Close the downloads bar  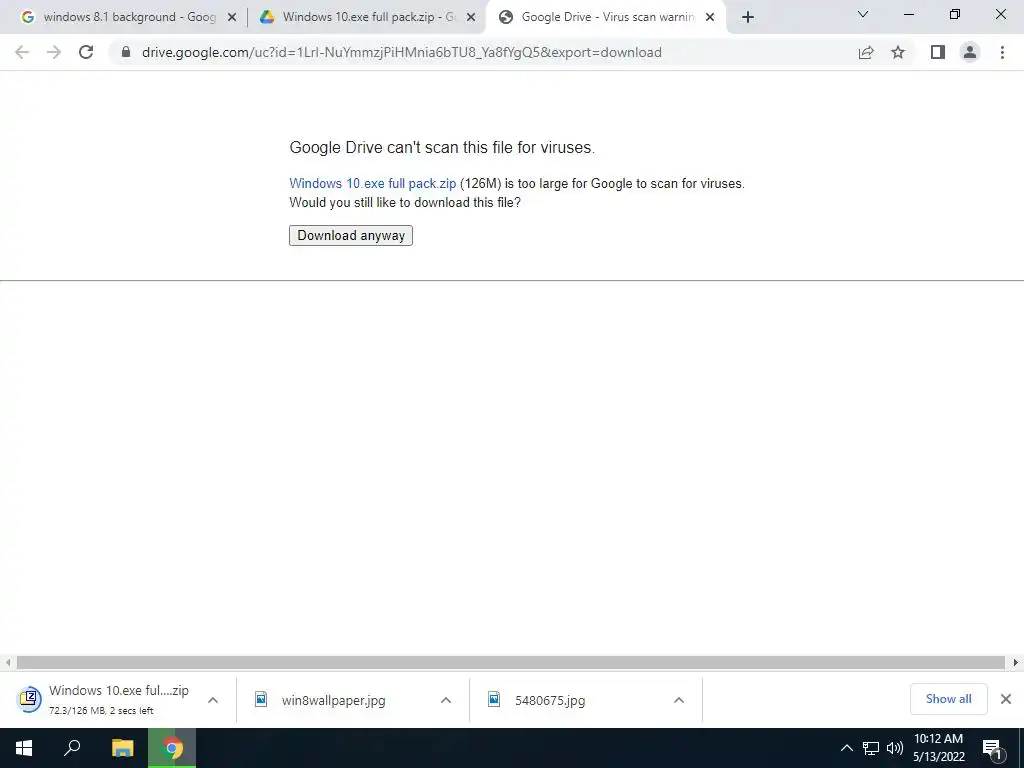1006,699
